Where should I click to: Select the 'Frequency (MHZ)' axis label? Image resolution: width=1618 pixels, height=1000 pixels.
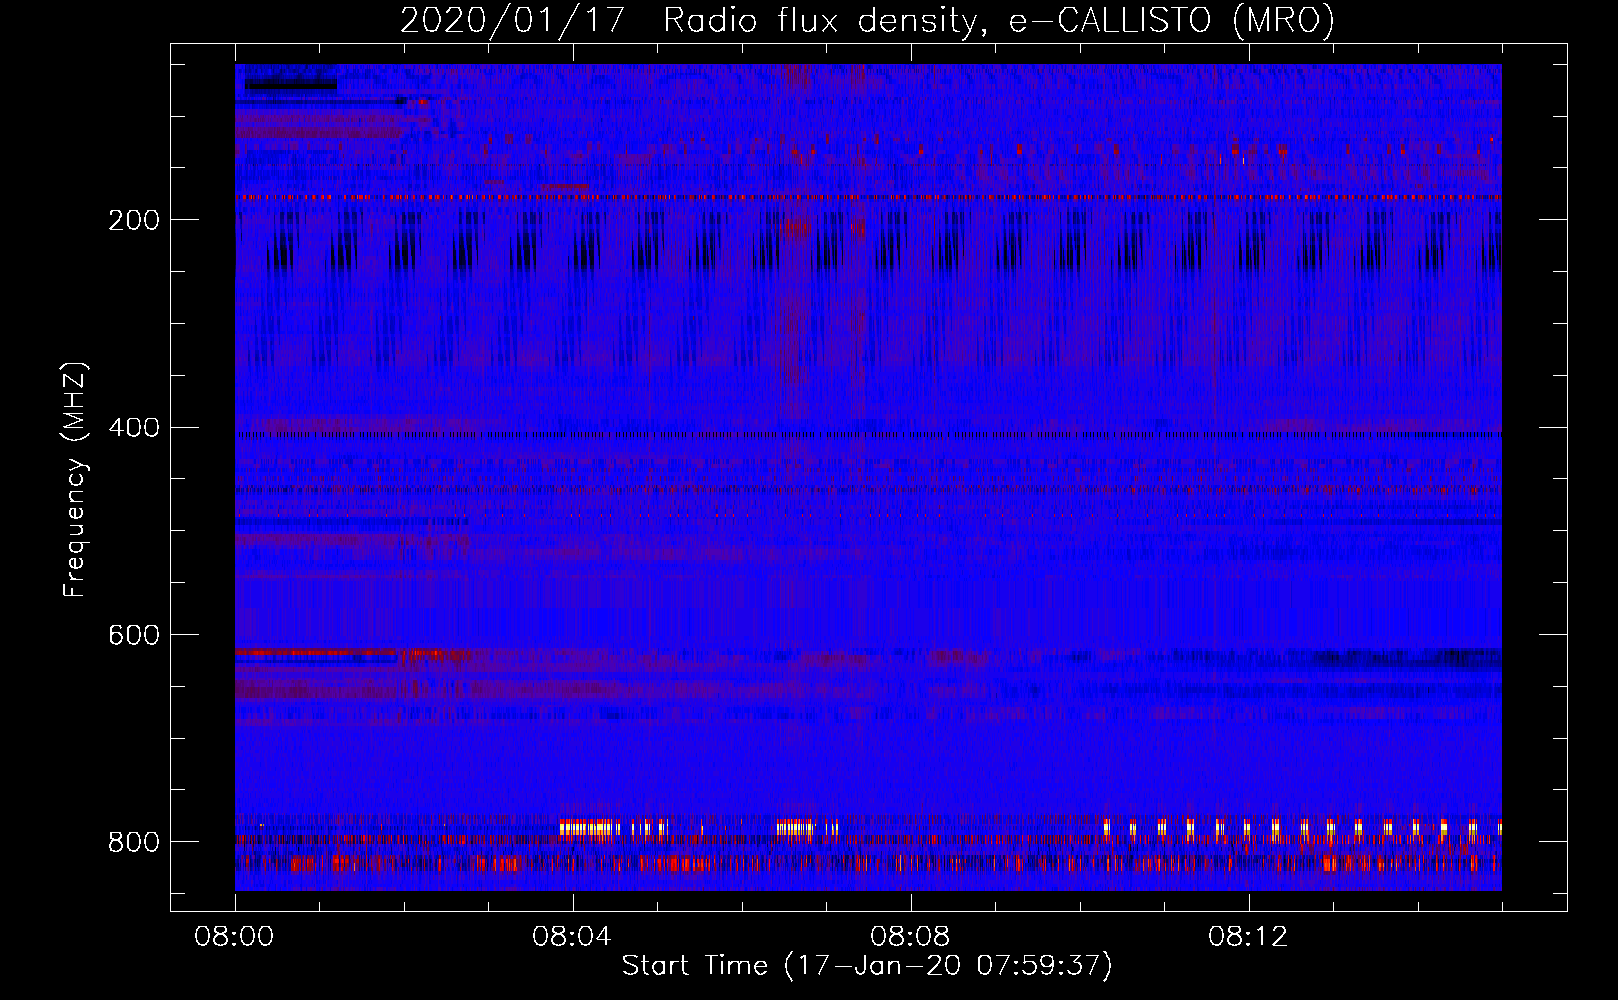coord(75,479)
